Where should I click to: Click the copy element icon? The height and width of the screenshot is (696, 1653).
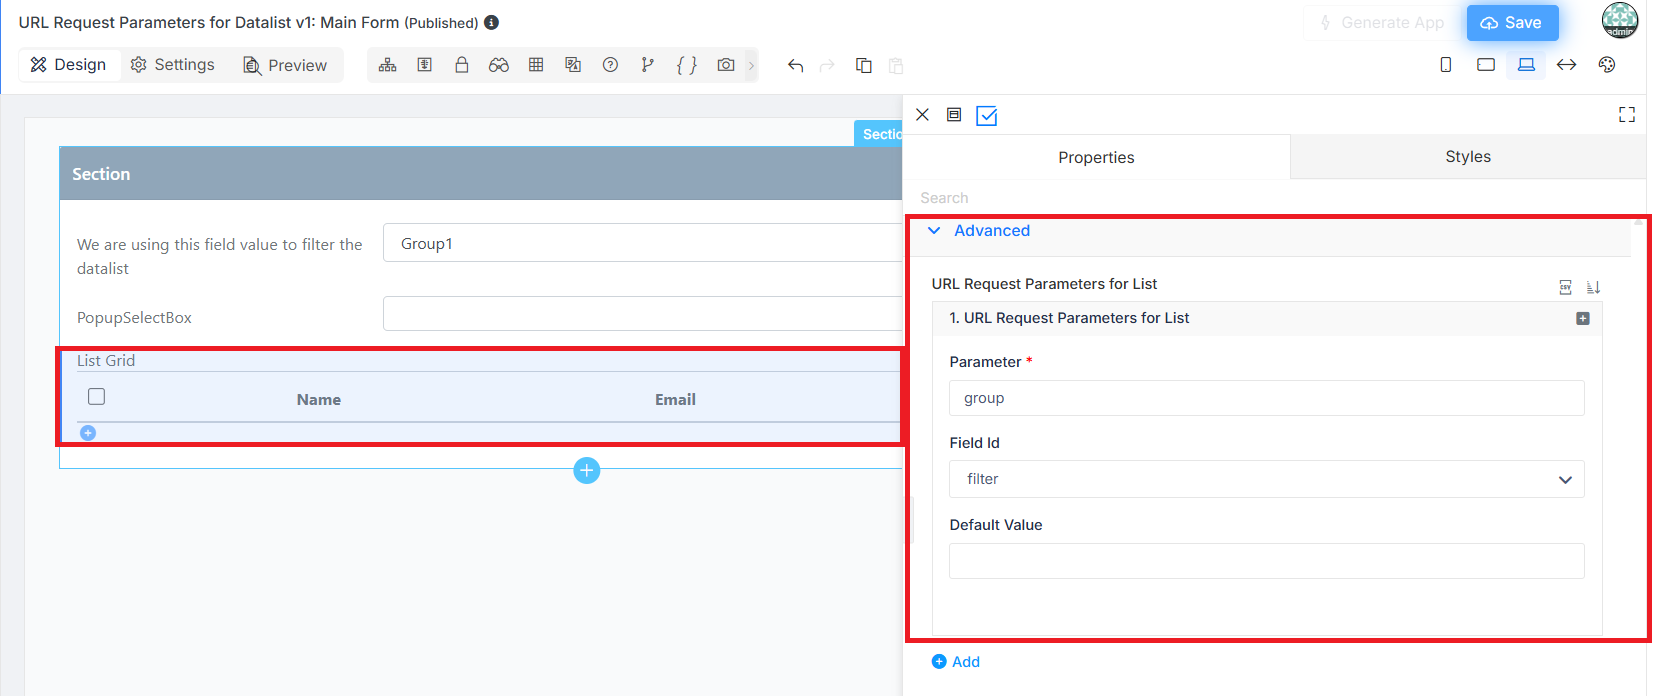point(864,65)
